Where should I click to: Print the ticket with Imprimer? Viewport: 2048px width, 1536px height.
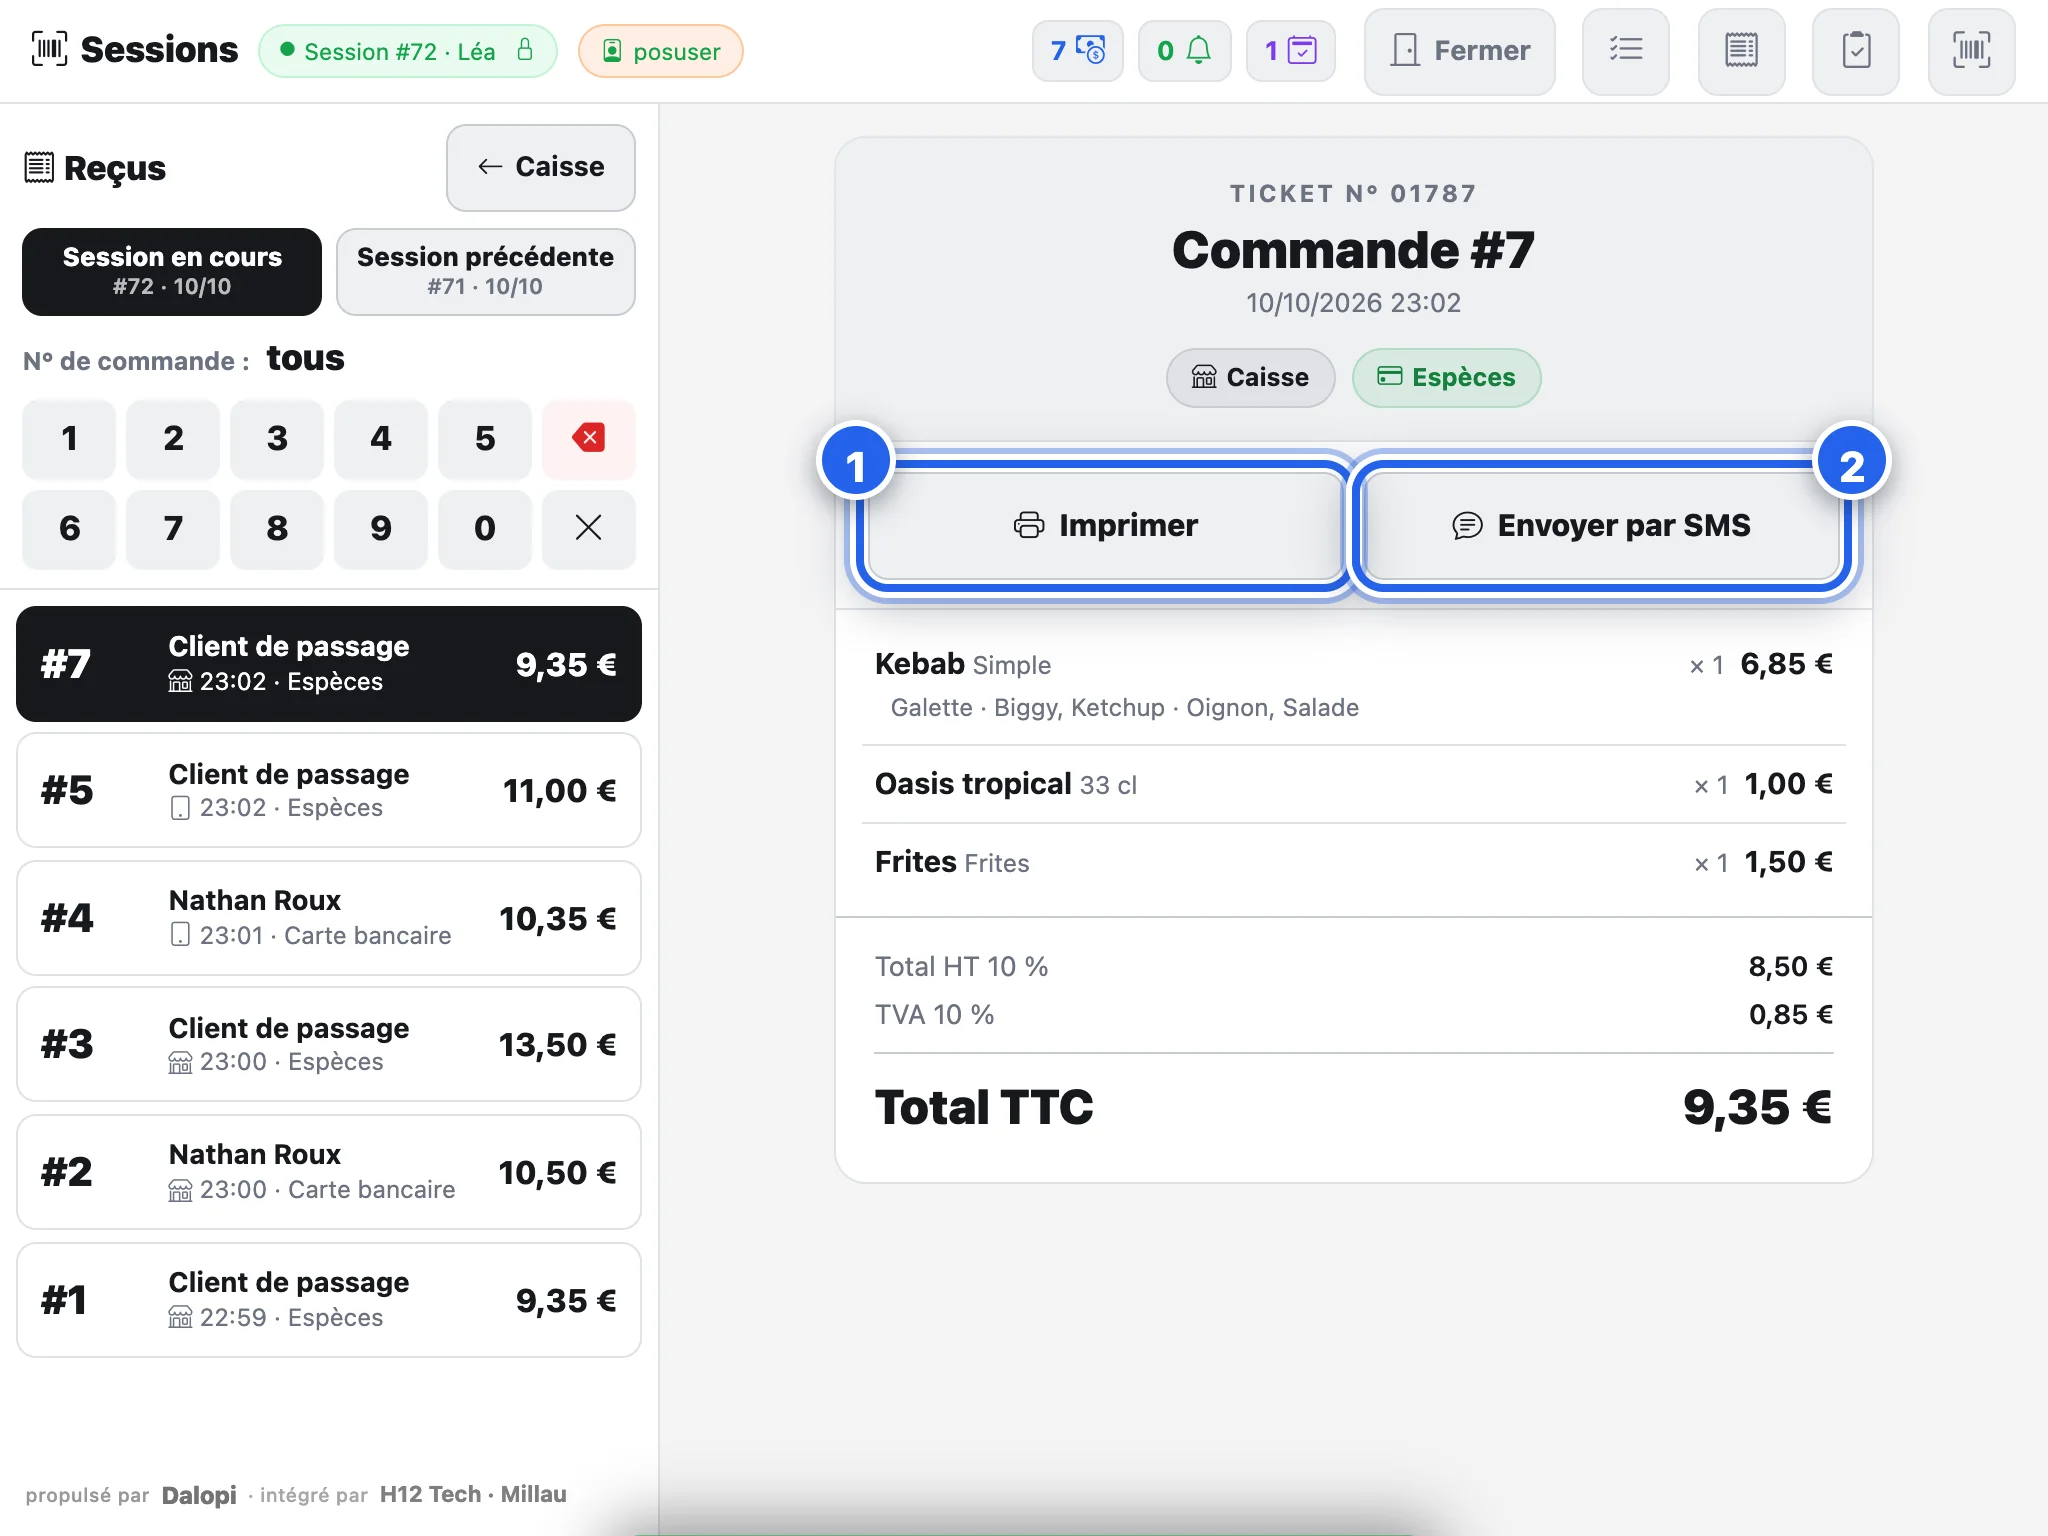[1105, 525]
